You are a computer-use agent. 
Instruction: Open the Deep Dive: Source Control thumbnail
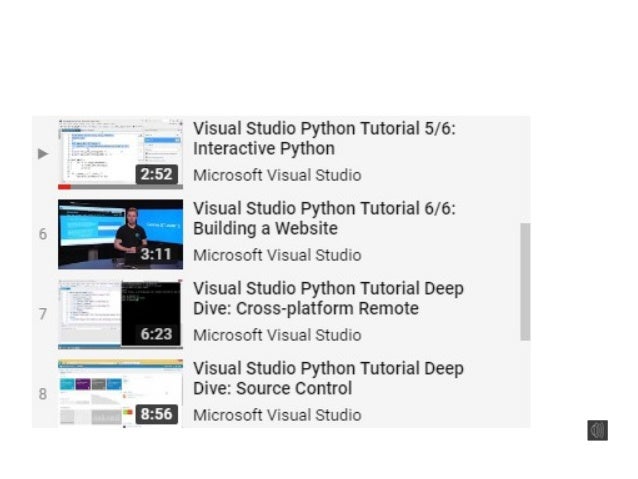point(120,393)
